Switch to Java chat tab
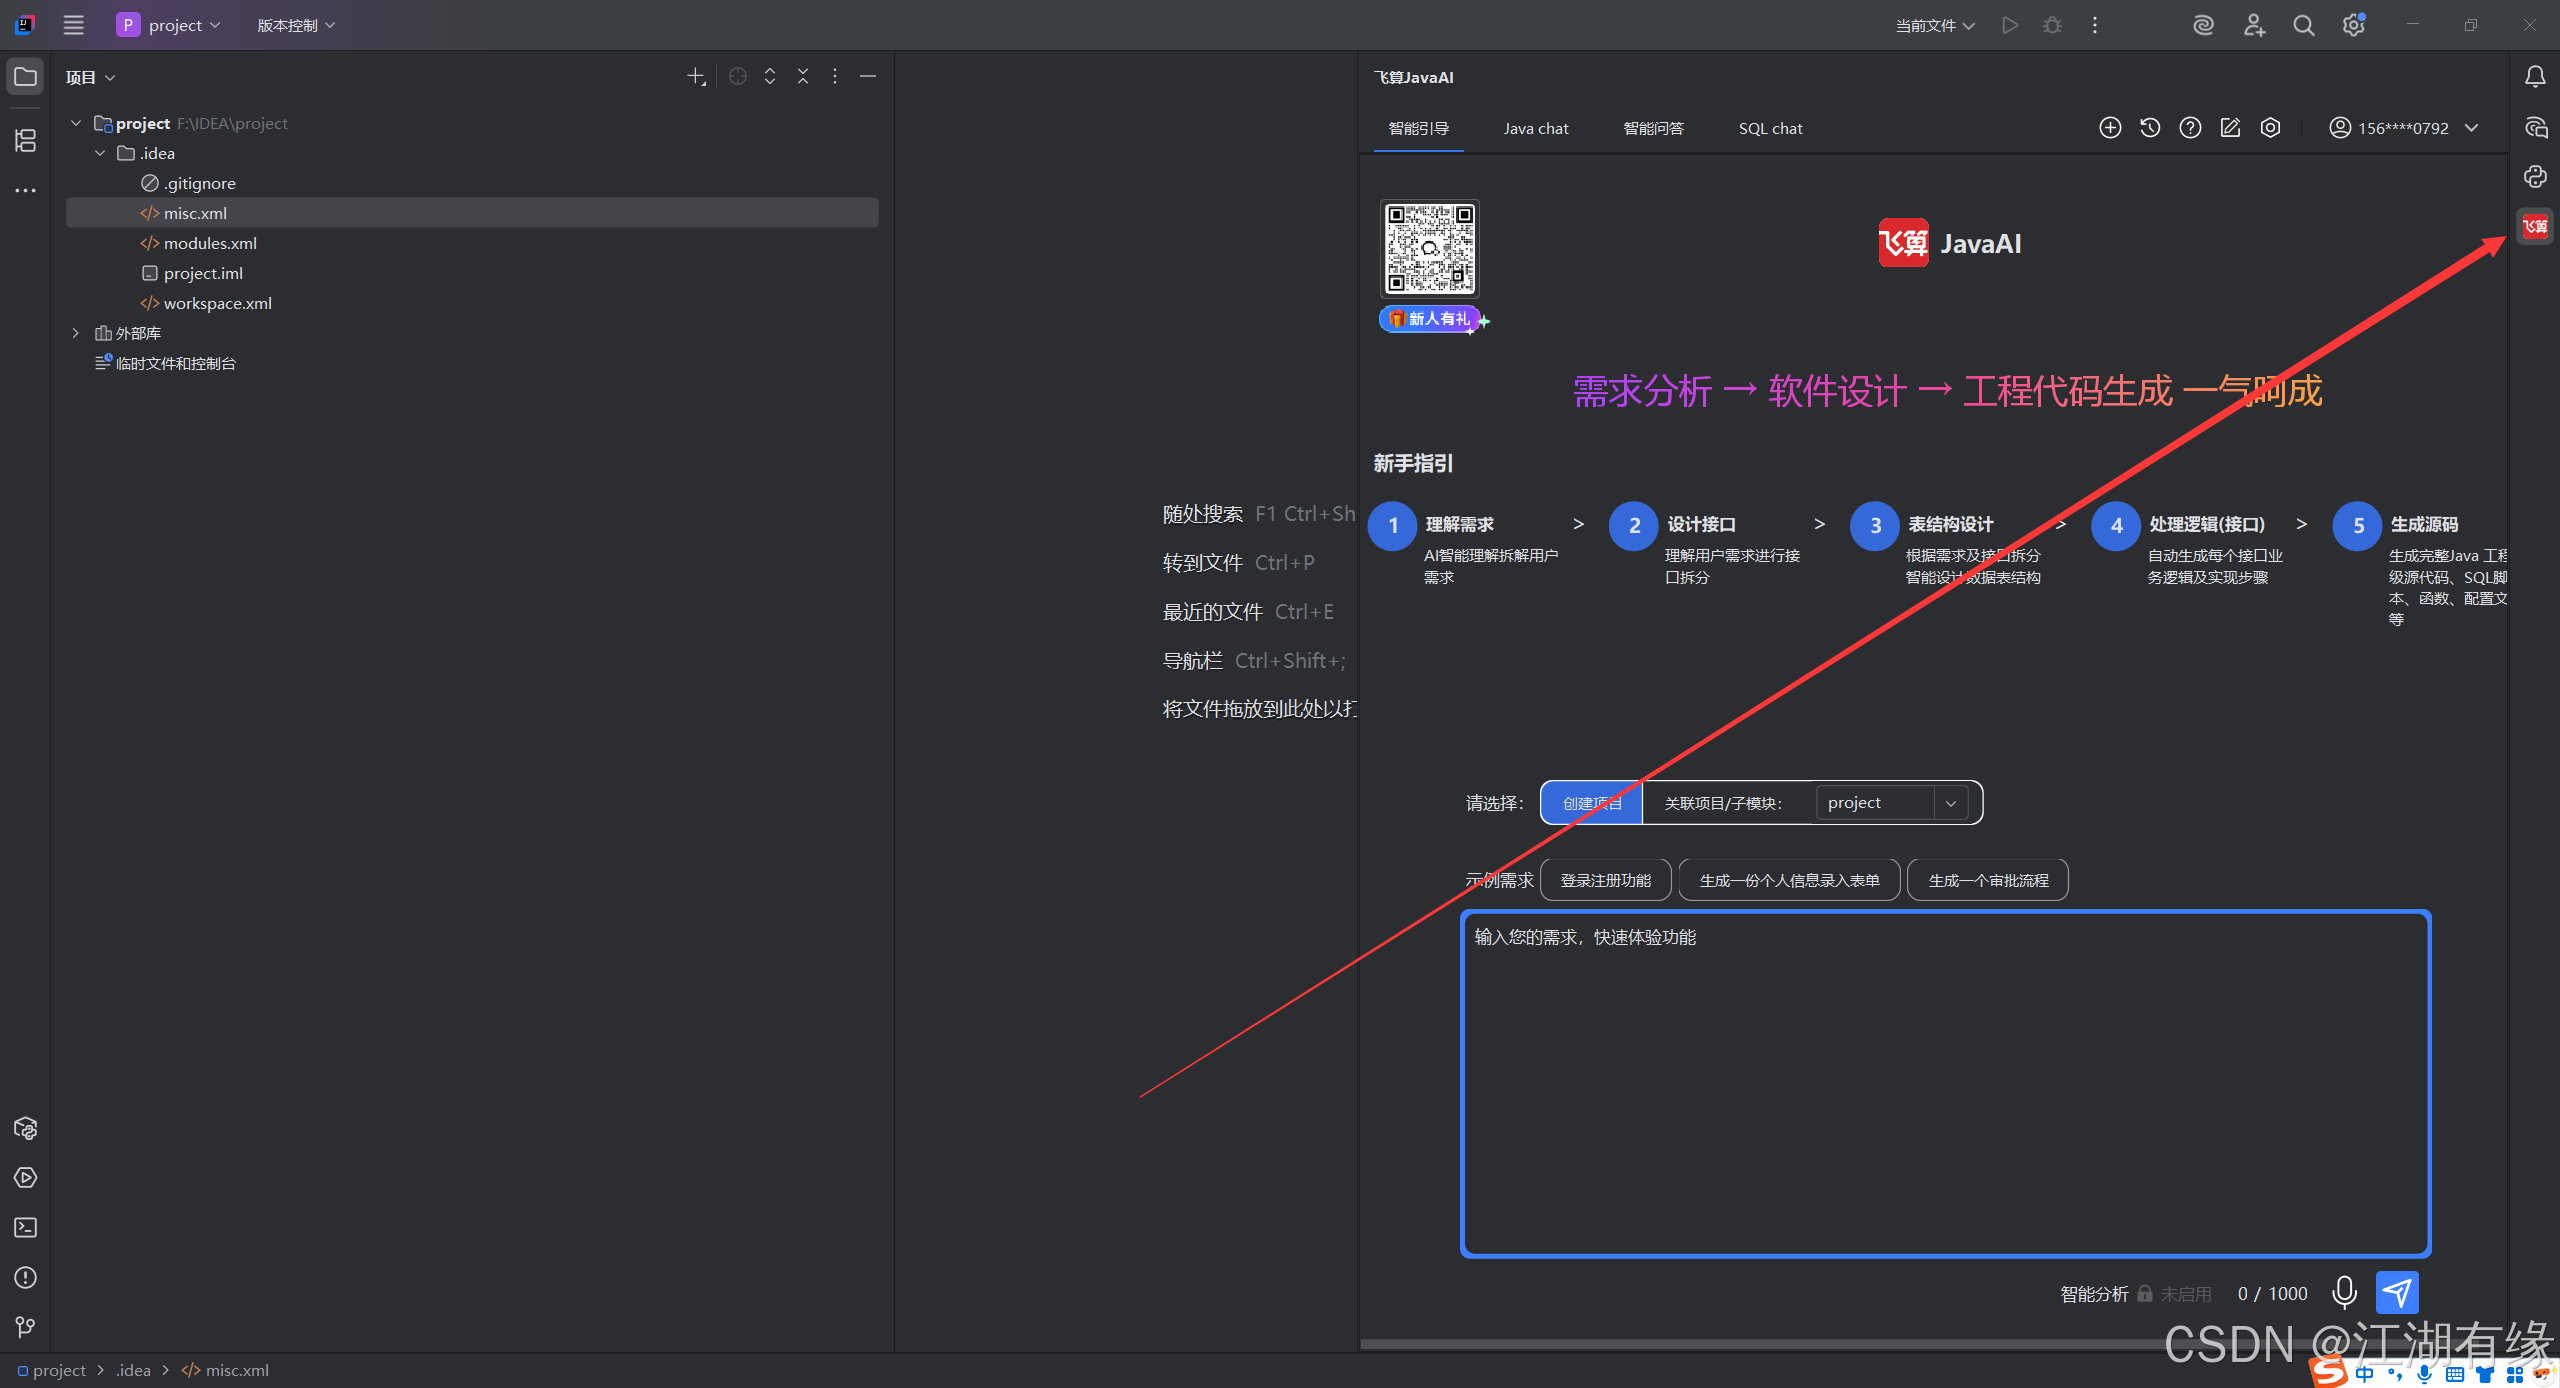 pyautogui.click(x=1536, y=128)
